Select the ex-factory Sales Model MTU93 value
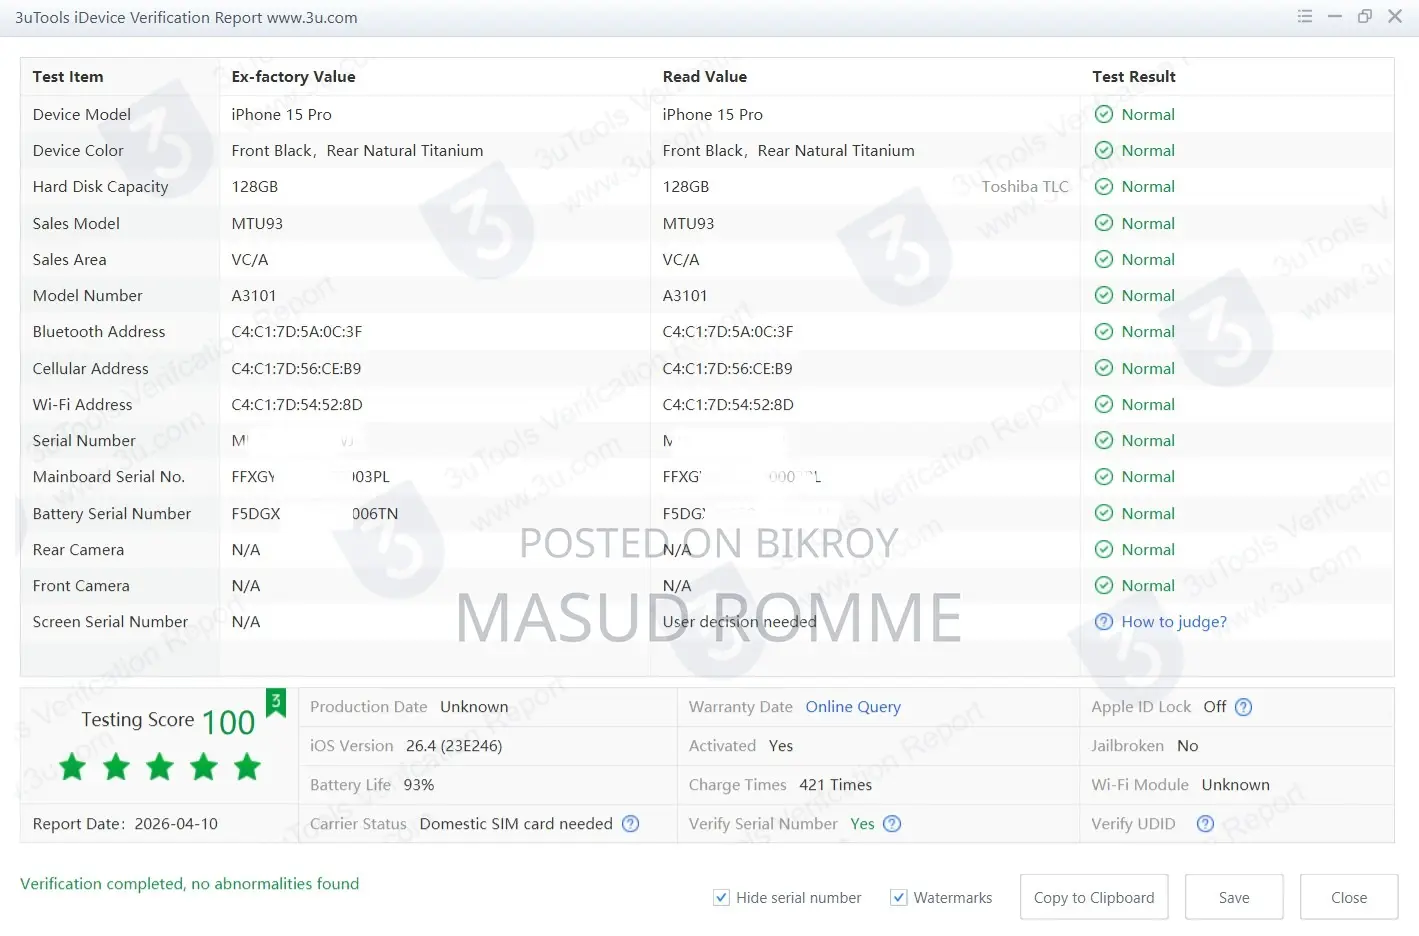This screenshot has width=1419, height=936. click(x=257, y=224)
